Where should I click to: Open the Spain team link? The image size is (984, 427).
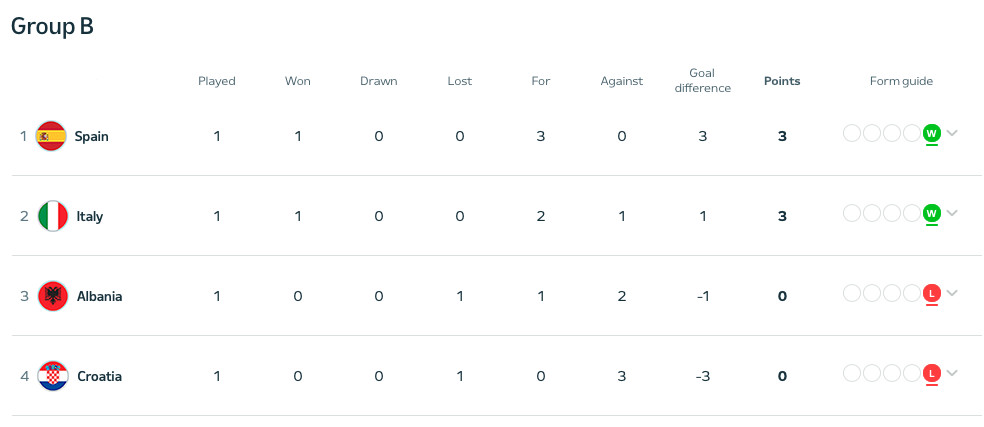click(x=91, y=136)
